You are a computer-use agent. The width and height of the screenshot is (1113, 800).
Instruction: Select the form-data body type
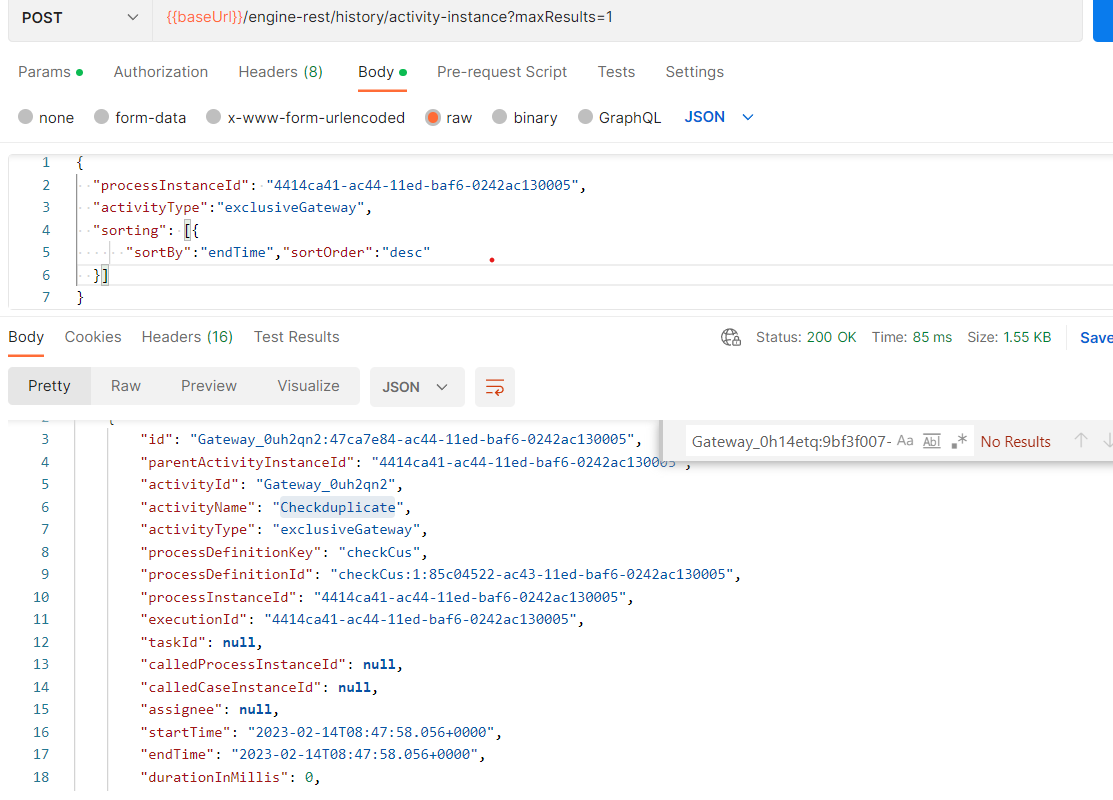(140, 117)
